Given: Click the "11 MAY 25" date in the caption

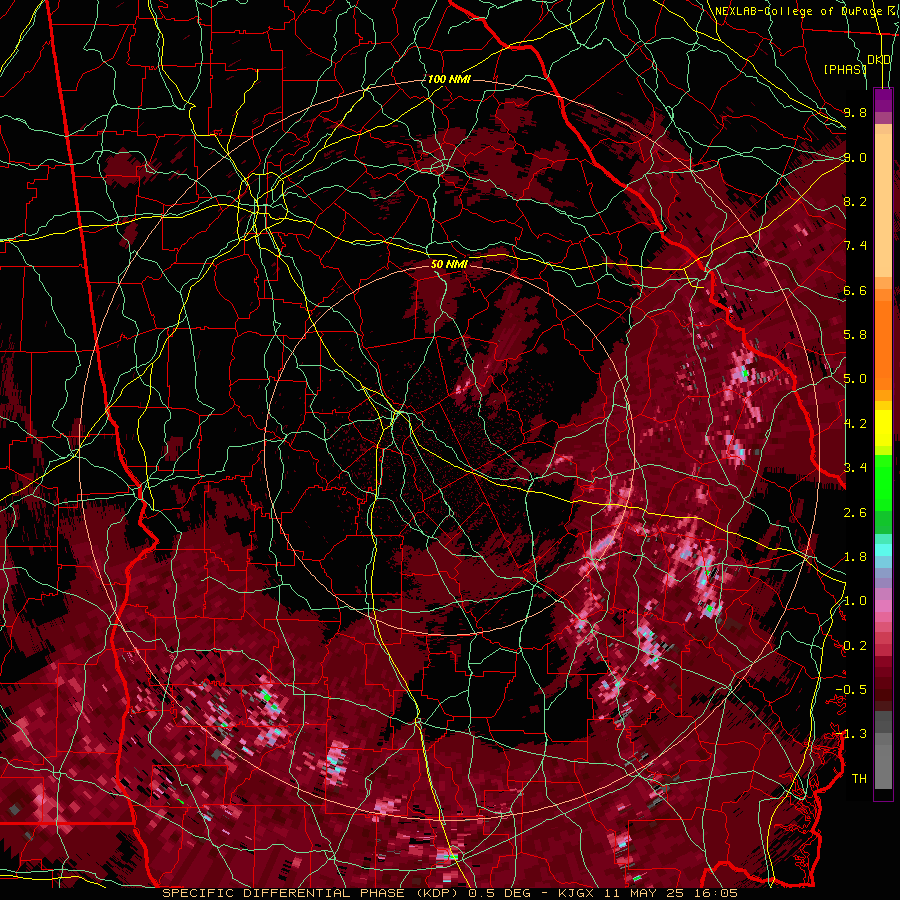Looking at the screenshot, I should coord(646,893).
